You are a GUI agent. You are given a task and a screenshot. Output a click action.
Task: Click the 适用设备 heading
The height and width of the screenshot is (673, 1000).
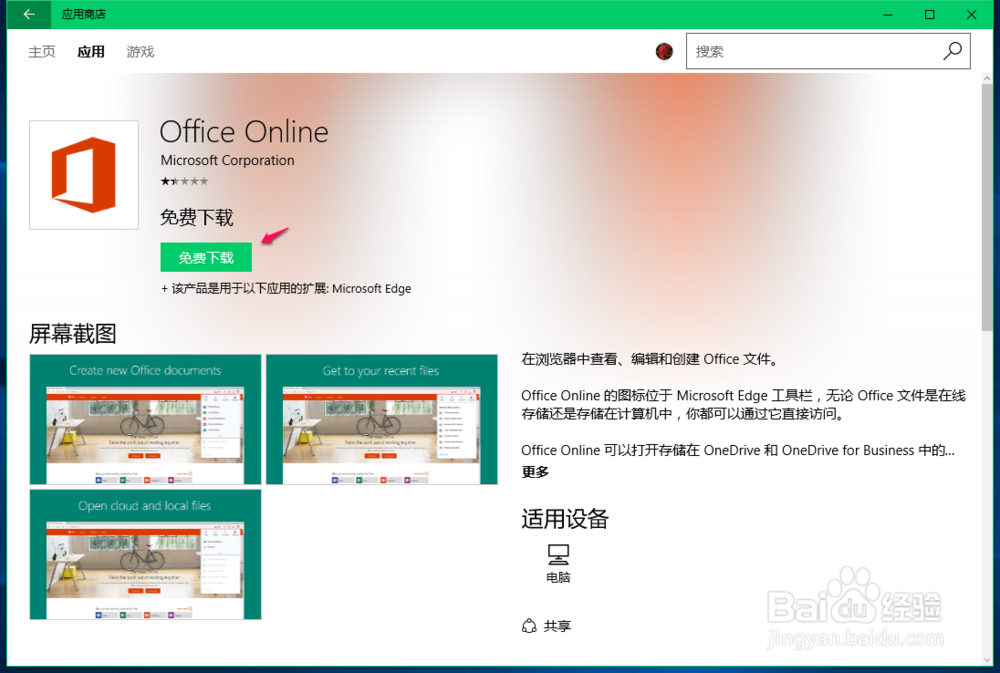tap(565, 519)
